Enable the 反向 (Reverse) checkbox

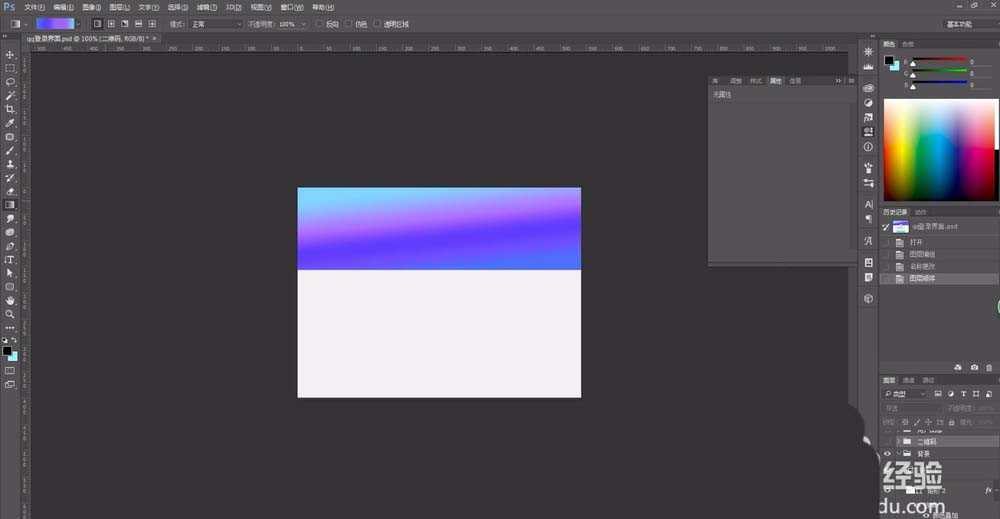click(x=319, y=23)
